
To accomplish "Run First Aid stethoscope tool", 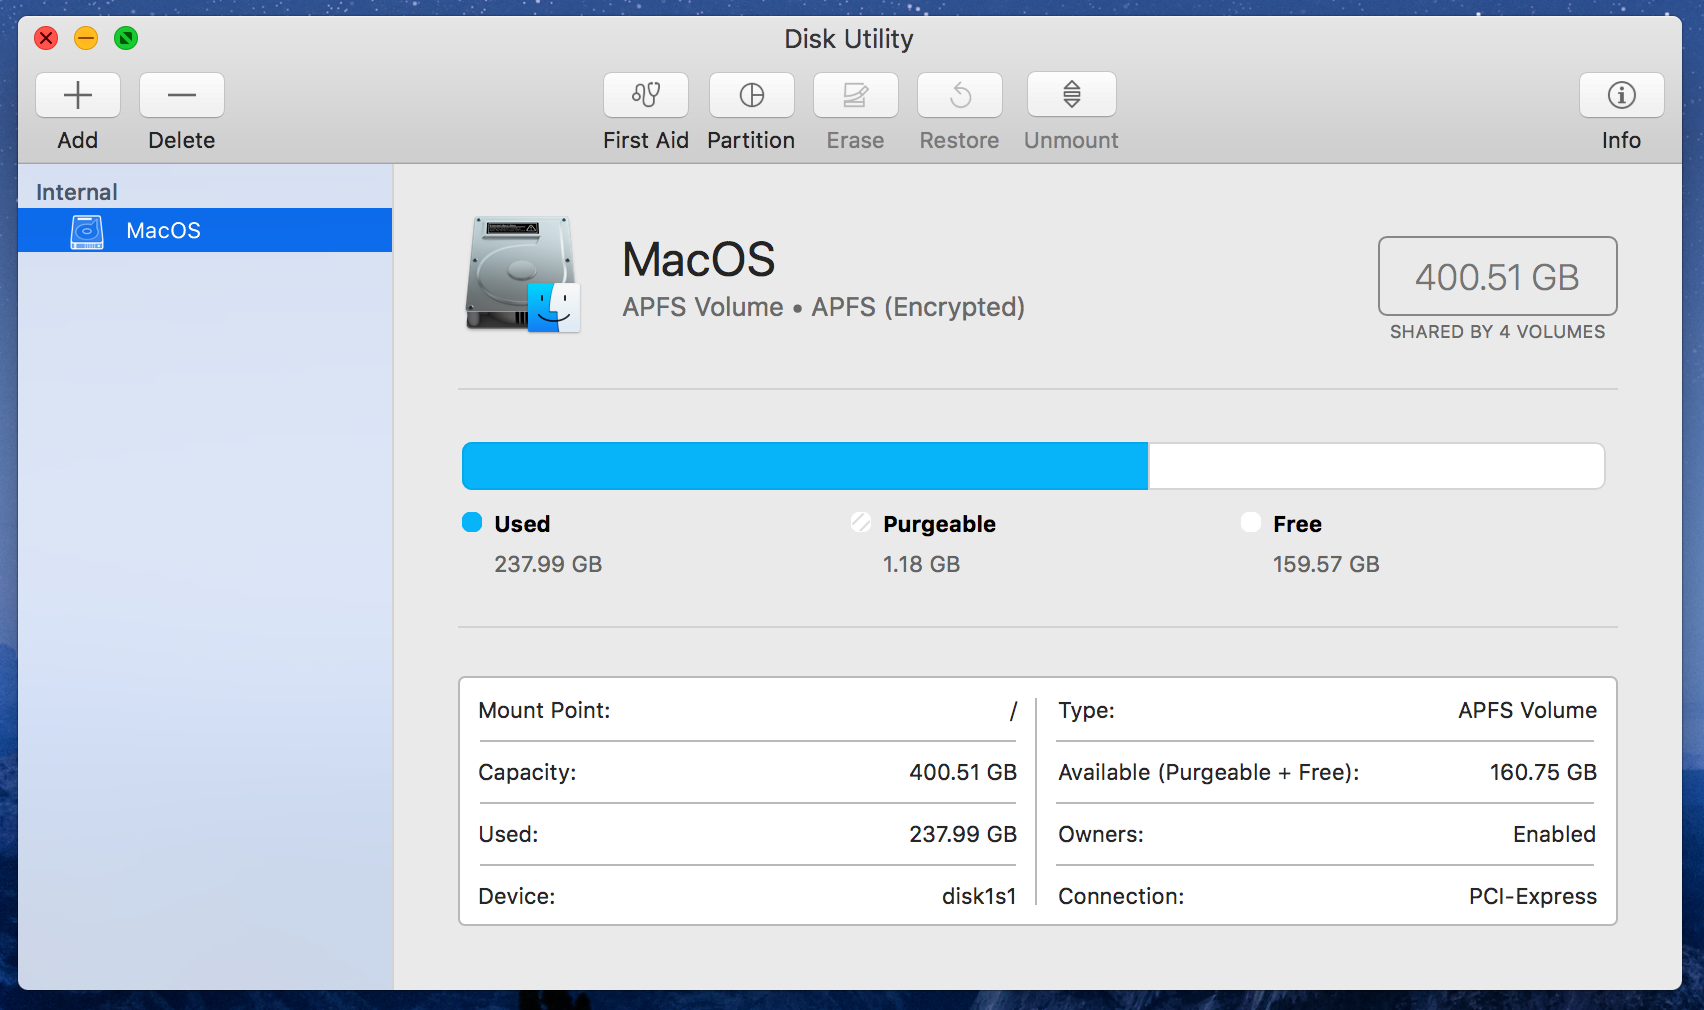I will tap(646, 95).
